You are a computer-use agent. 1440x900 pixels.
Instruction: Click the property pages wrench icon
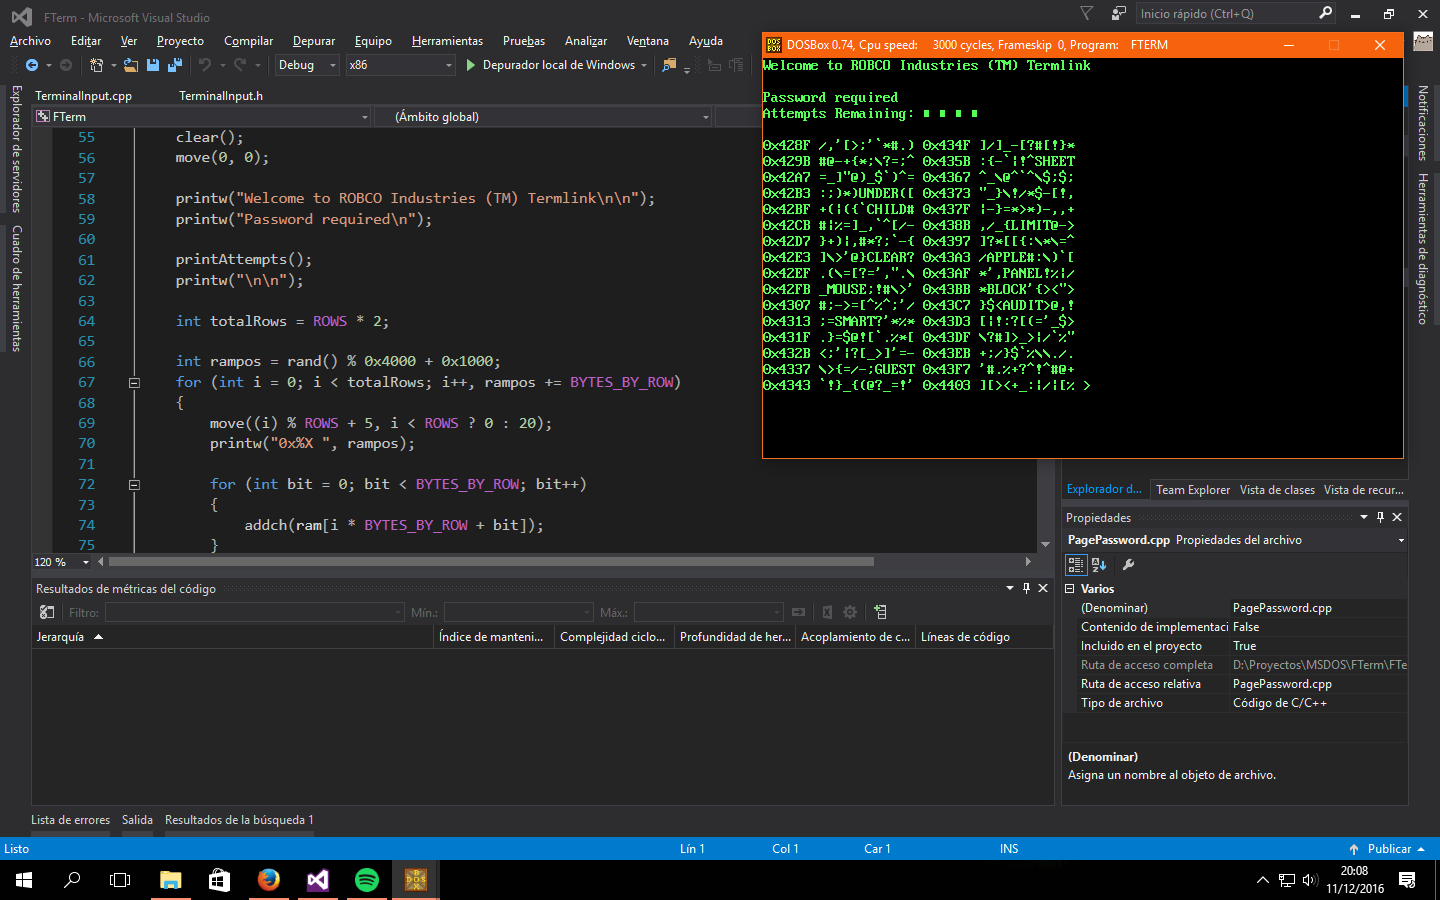click(x=1128, y=564)
